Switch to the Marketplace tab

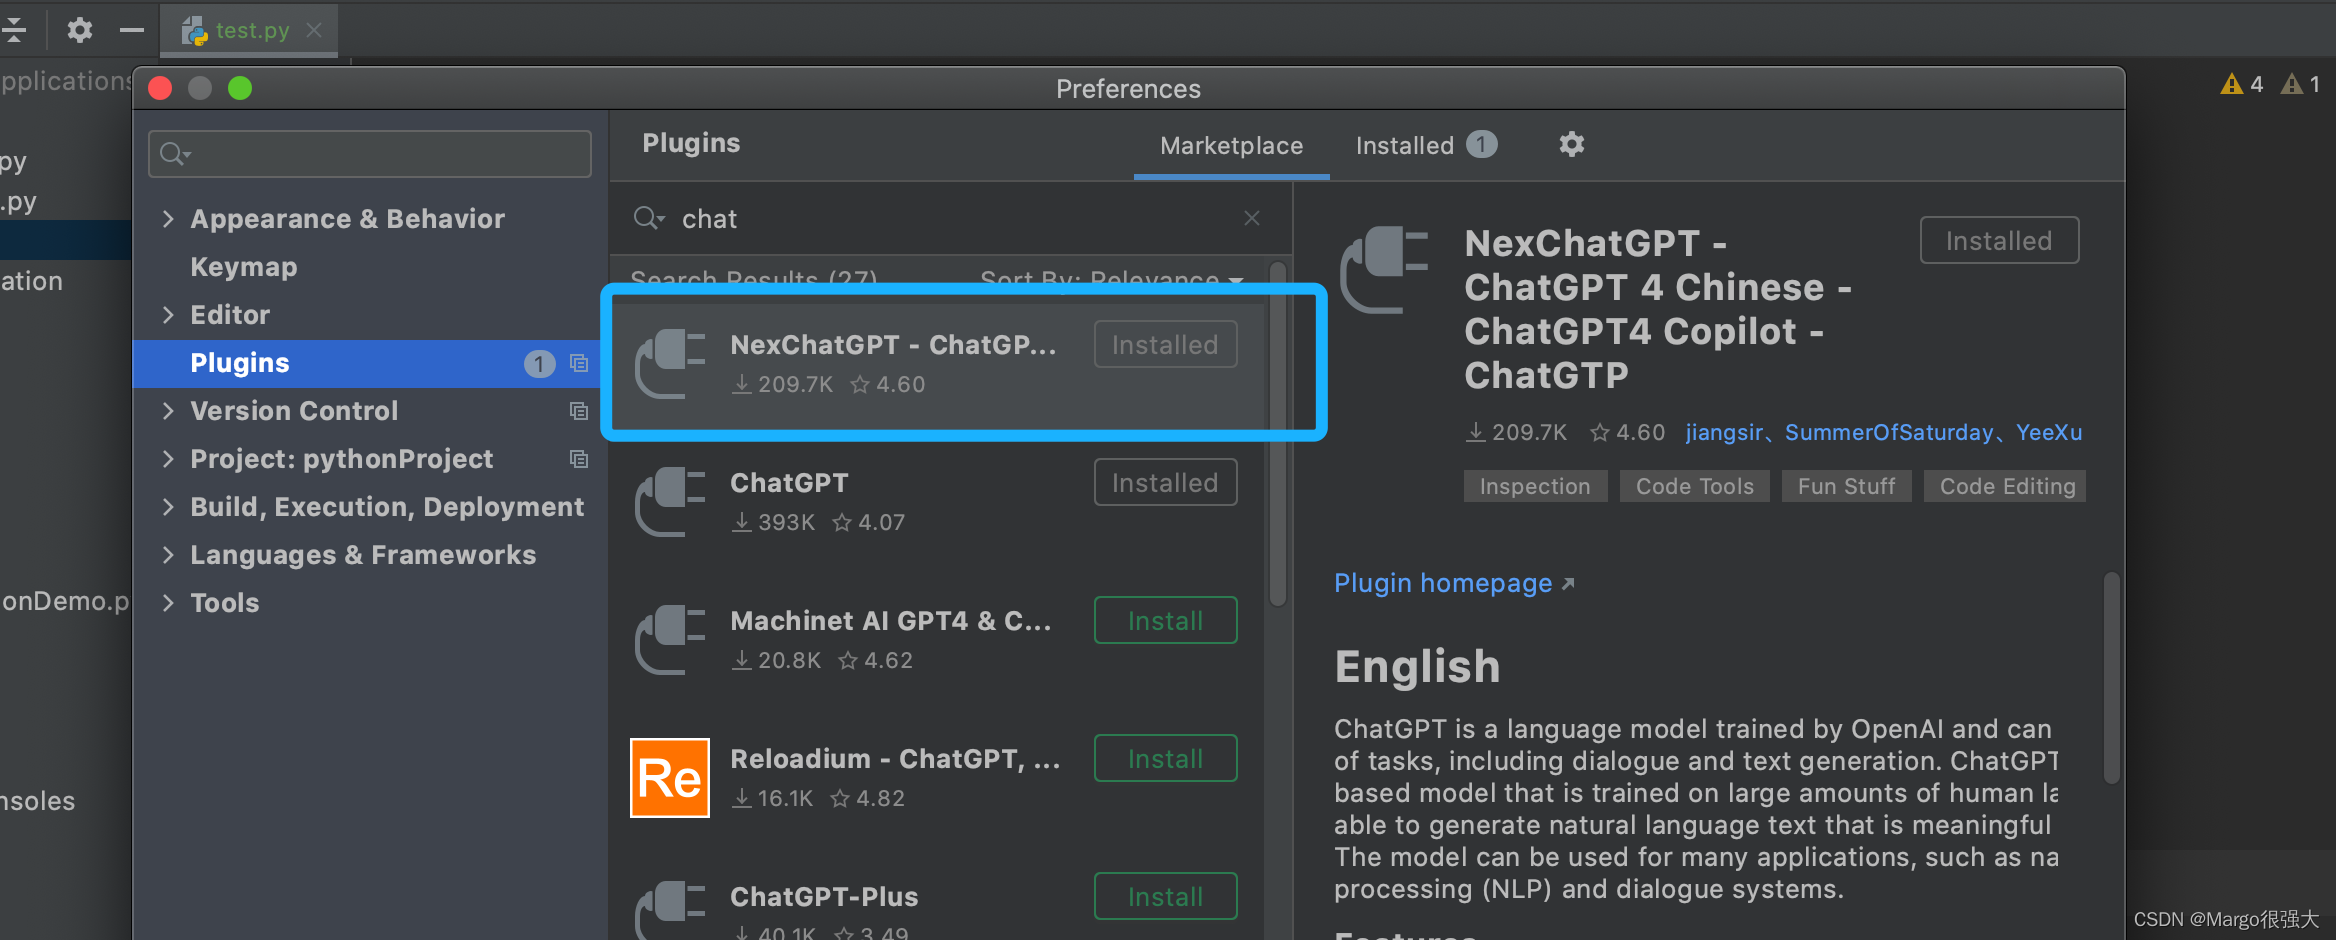(x=1231, y=146)
